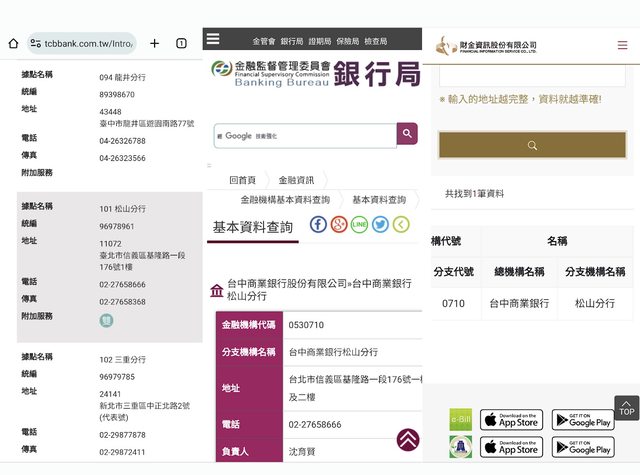Share the page via Facebook icon
The image size is (640, 475).
coord(318,224)
